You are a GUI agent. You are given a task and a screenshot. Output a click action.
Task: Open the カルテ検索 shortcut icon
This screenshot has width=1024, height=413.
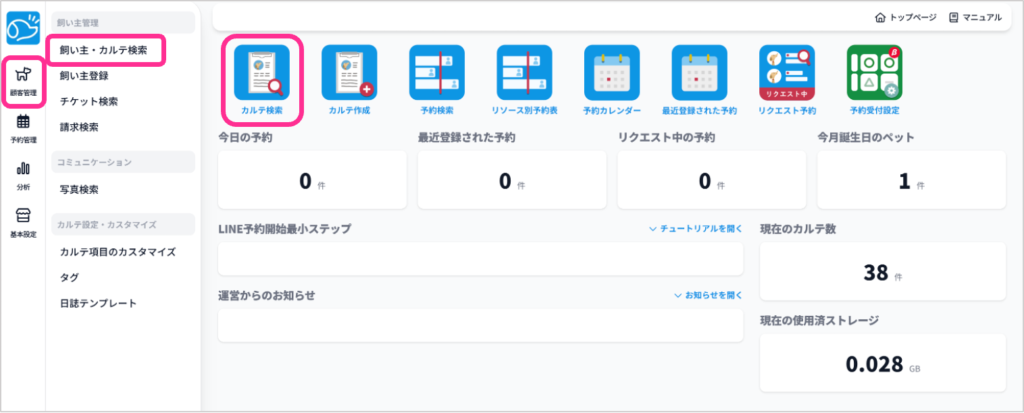click(x=260, y=73)
